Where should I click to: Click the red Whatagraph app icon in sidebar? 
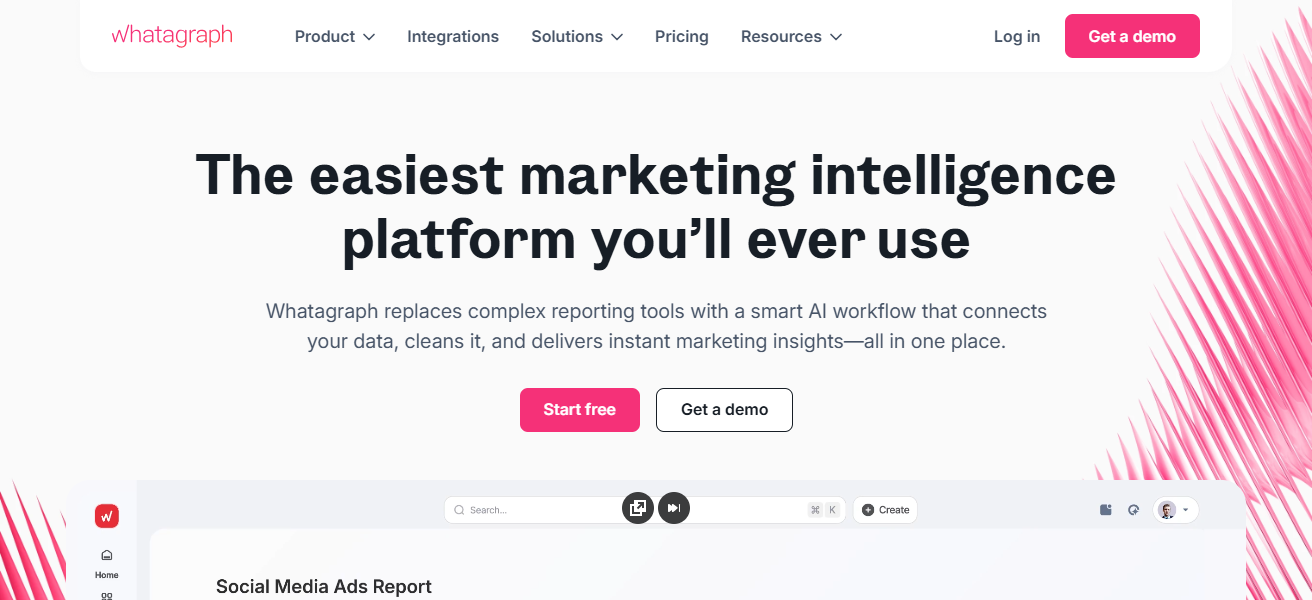tap(107, 516)
